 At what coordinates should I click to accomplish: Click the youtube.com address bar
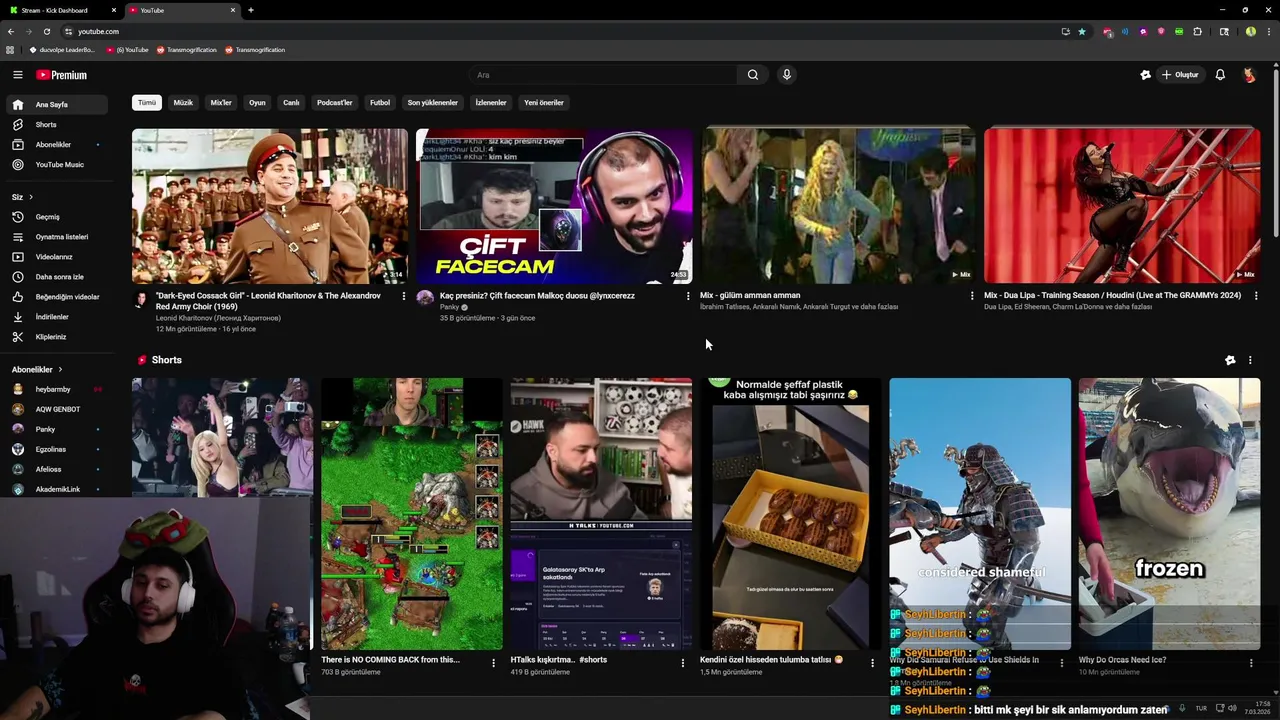[x=560, y=31]
